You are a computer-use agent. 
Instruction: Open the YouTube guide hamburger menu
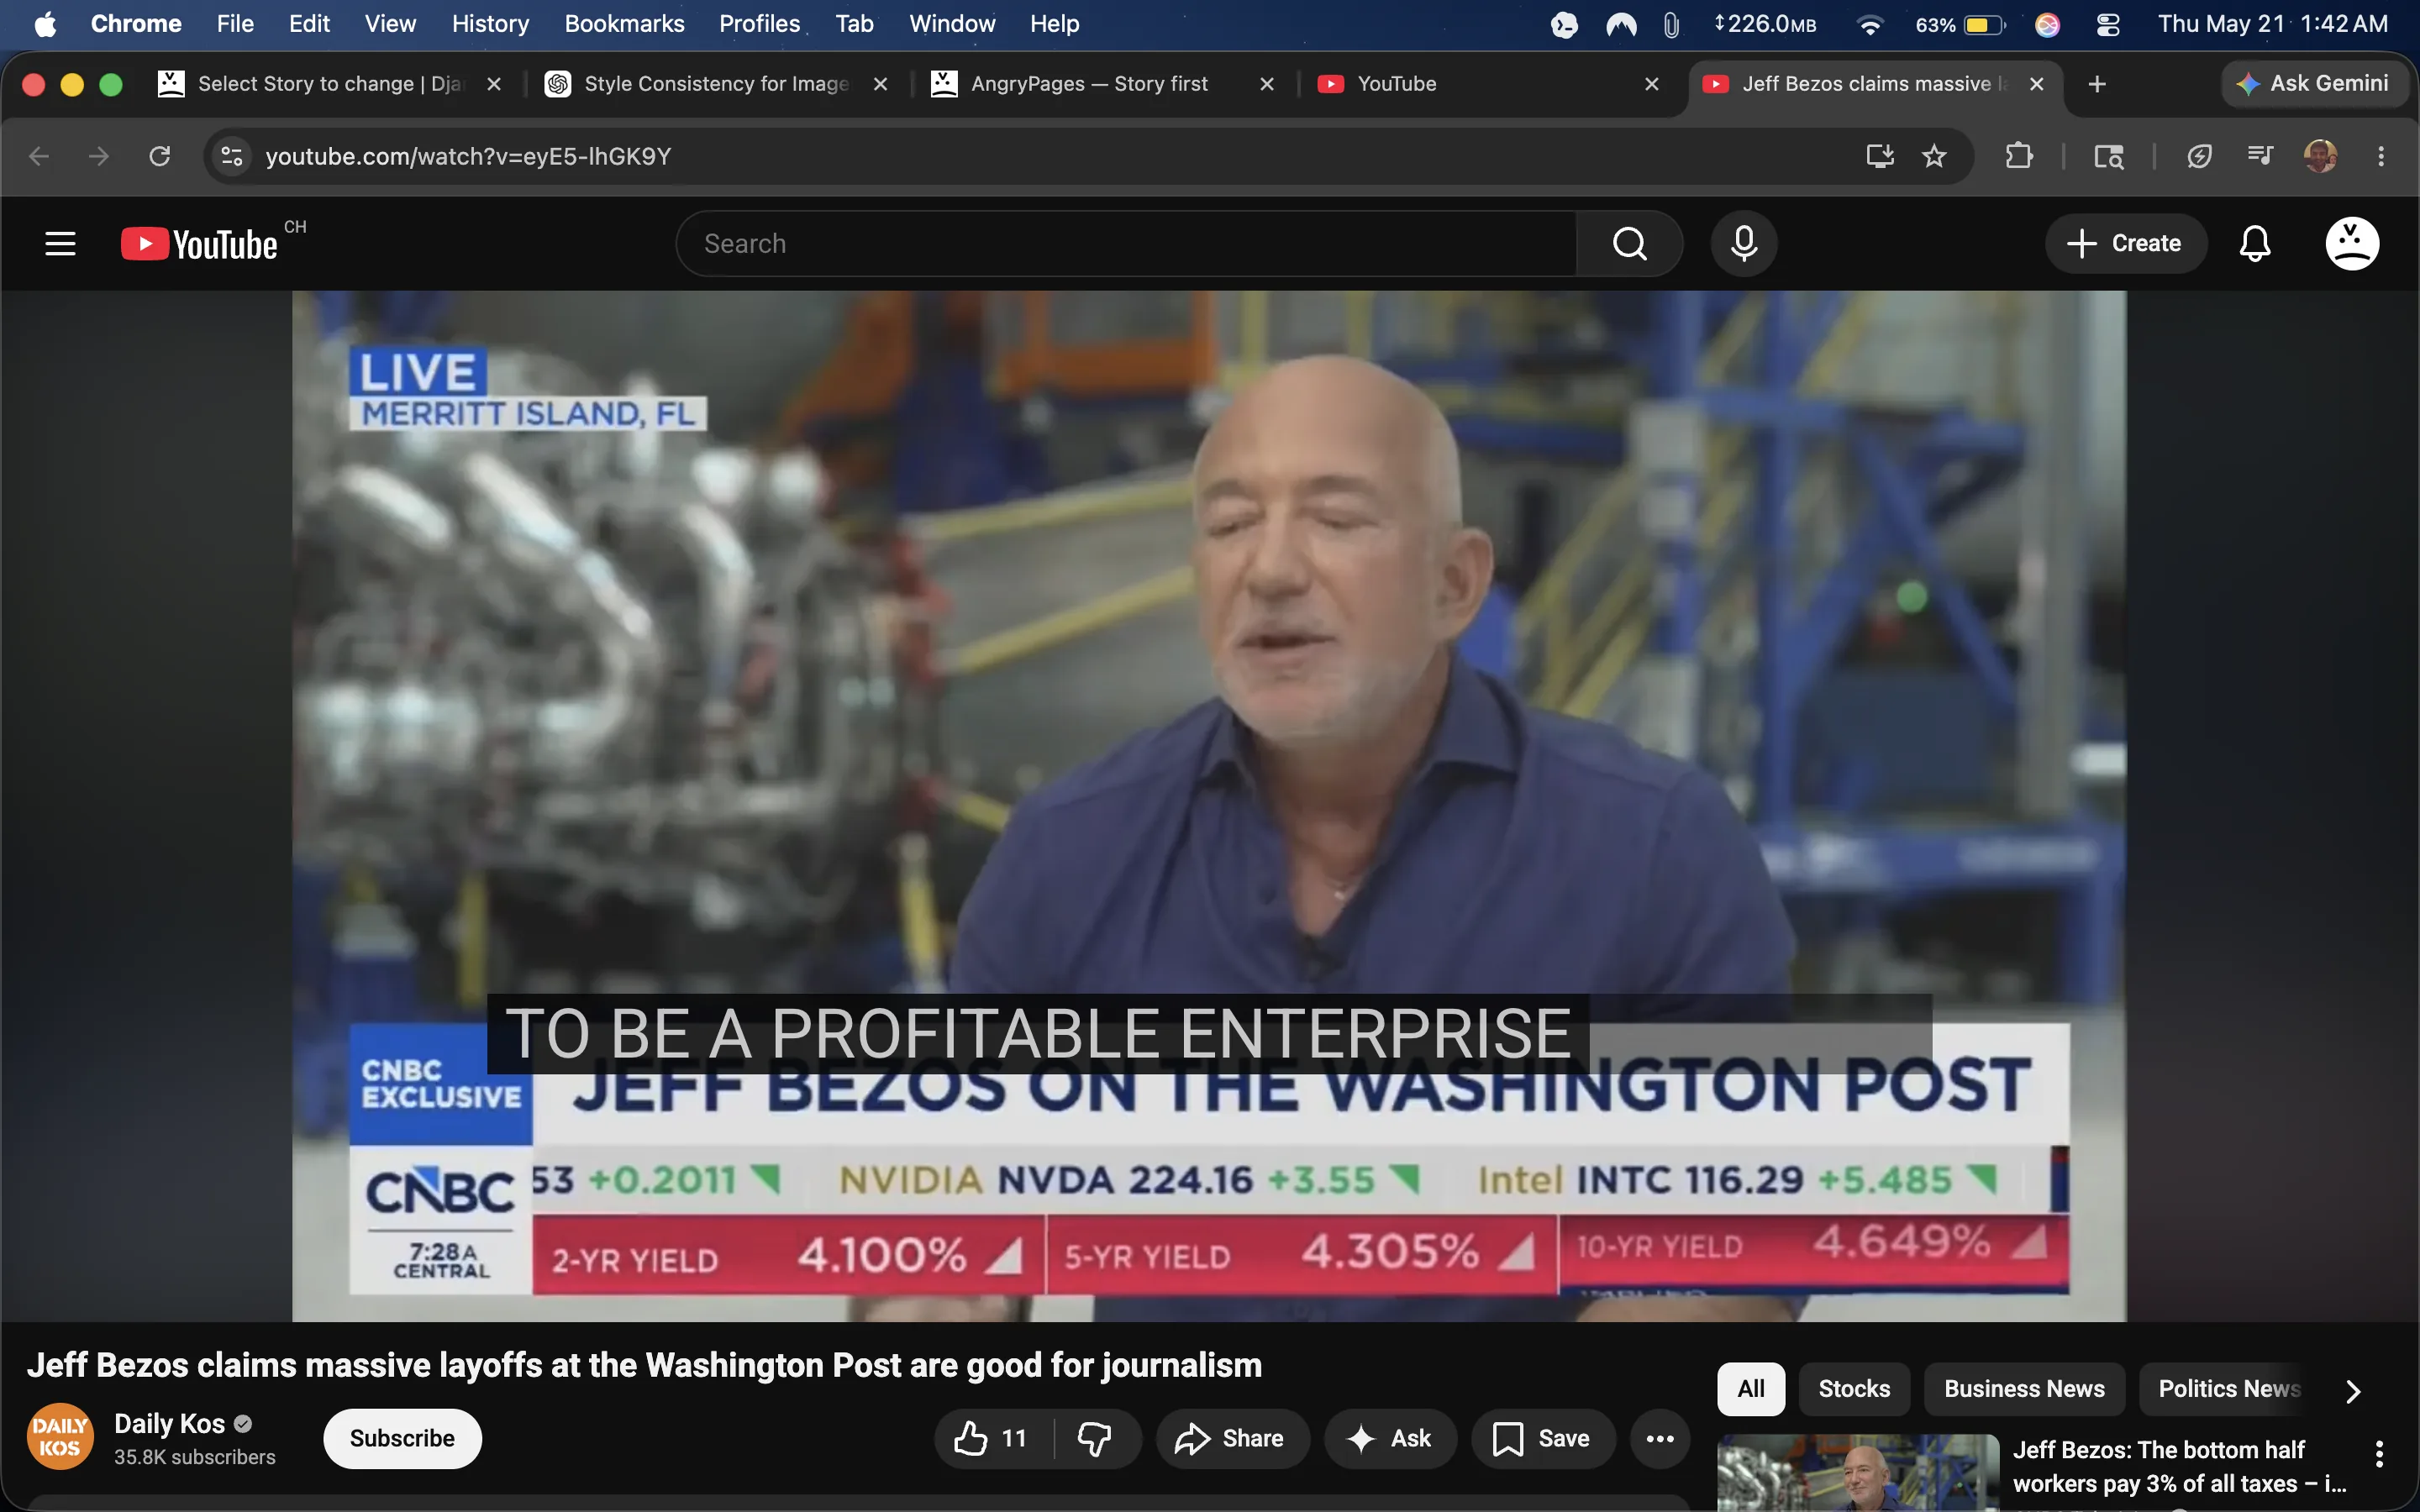60,243
